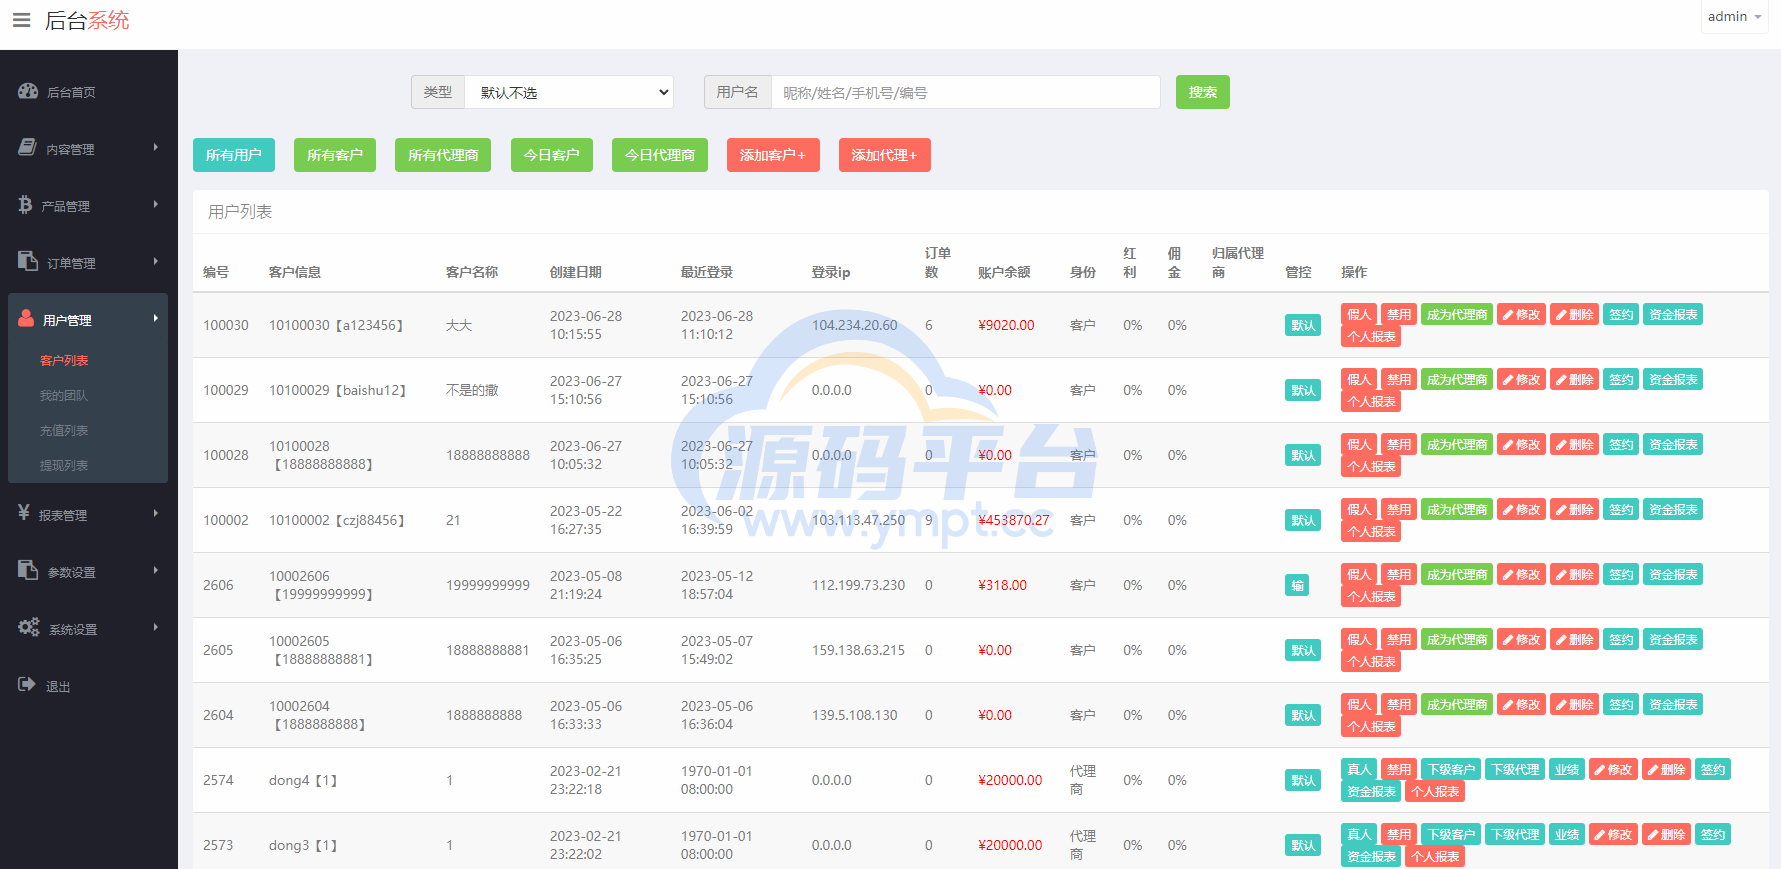Select 客户列表 in sidebar submenu
1781x869 pixels.
coord(64,360)
